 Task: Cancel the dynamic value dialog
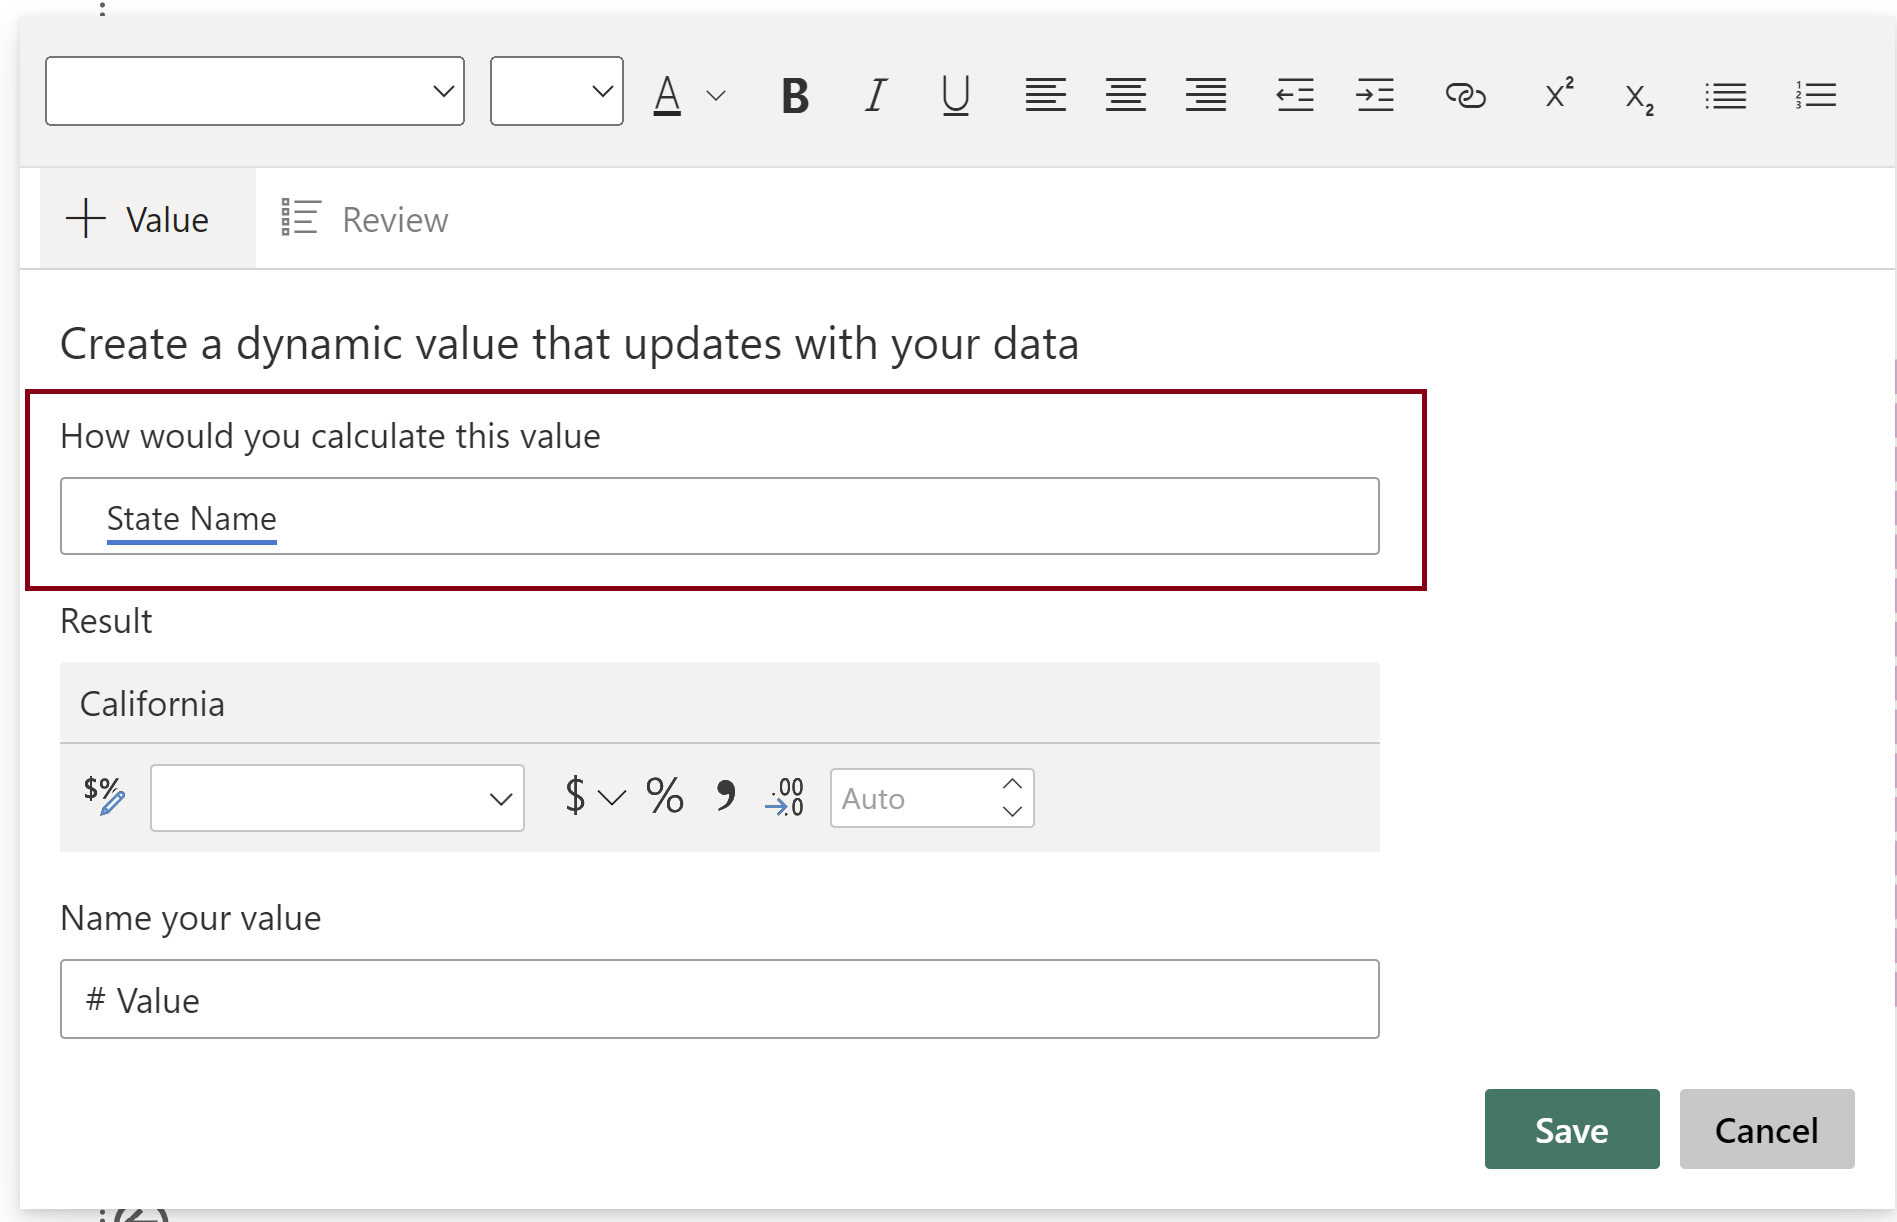(1766, 1129)
